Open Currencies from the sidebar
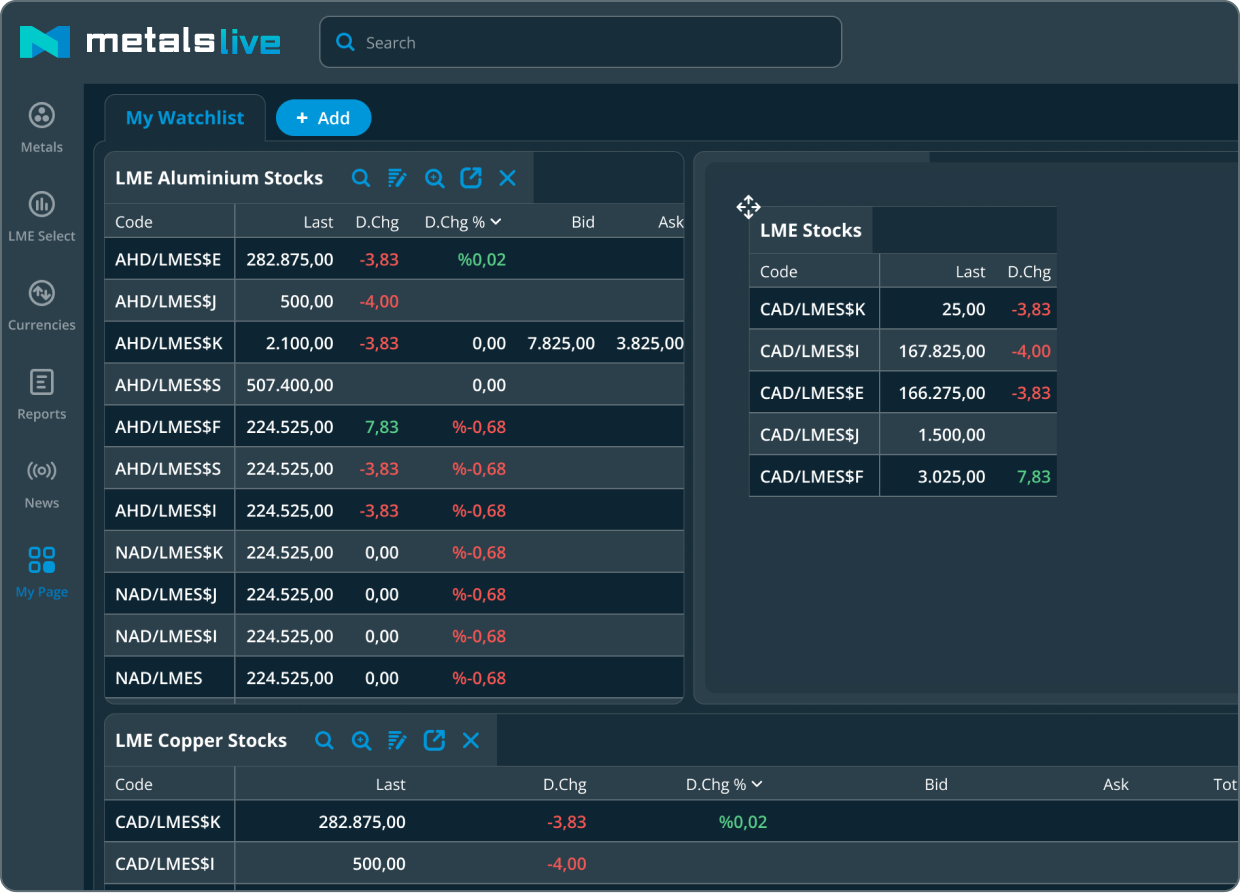This screenshot has width=1240, height=893. 42,306
